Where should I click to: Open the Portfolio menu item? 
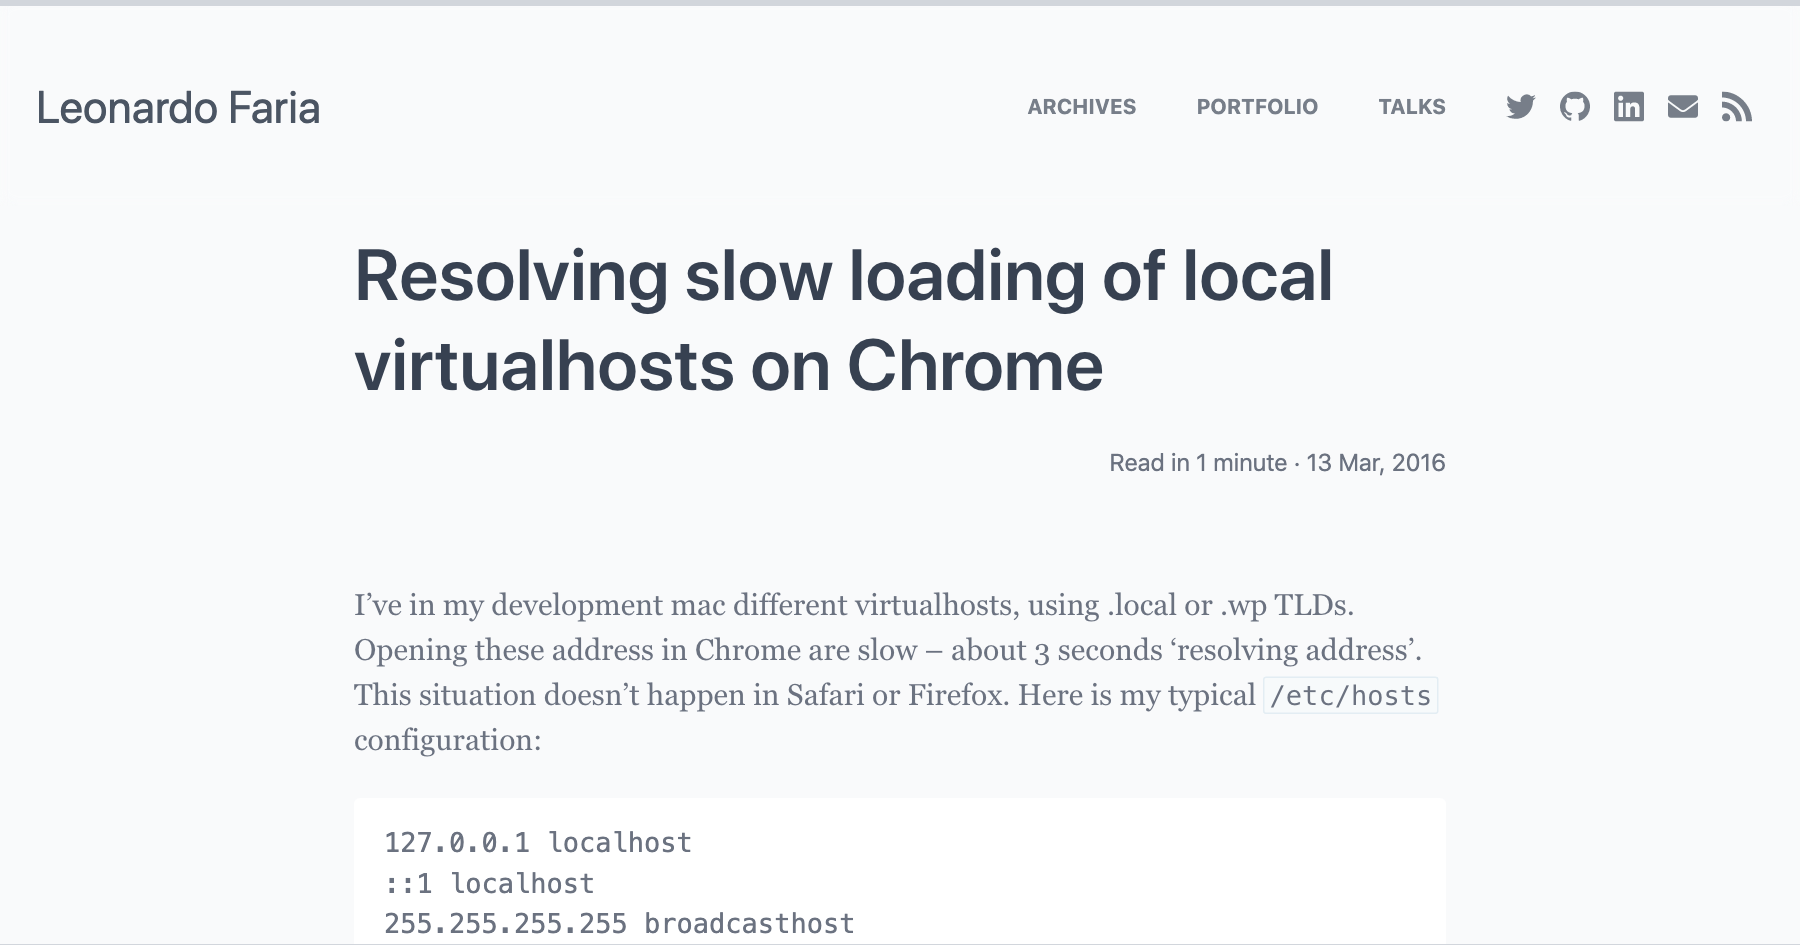pyautogui.click(x=1257, y=107)
